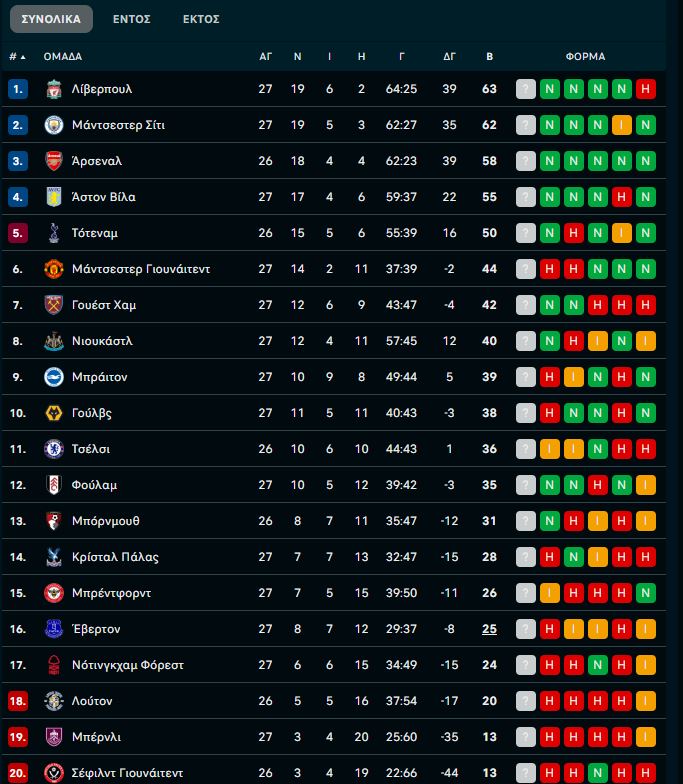Click Everton's underlined 25 points value

489,629
